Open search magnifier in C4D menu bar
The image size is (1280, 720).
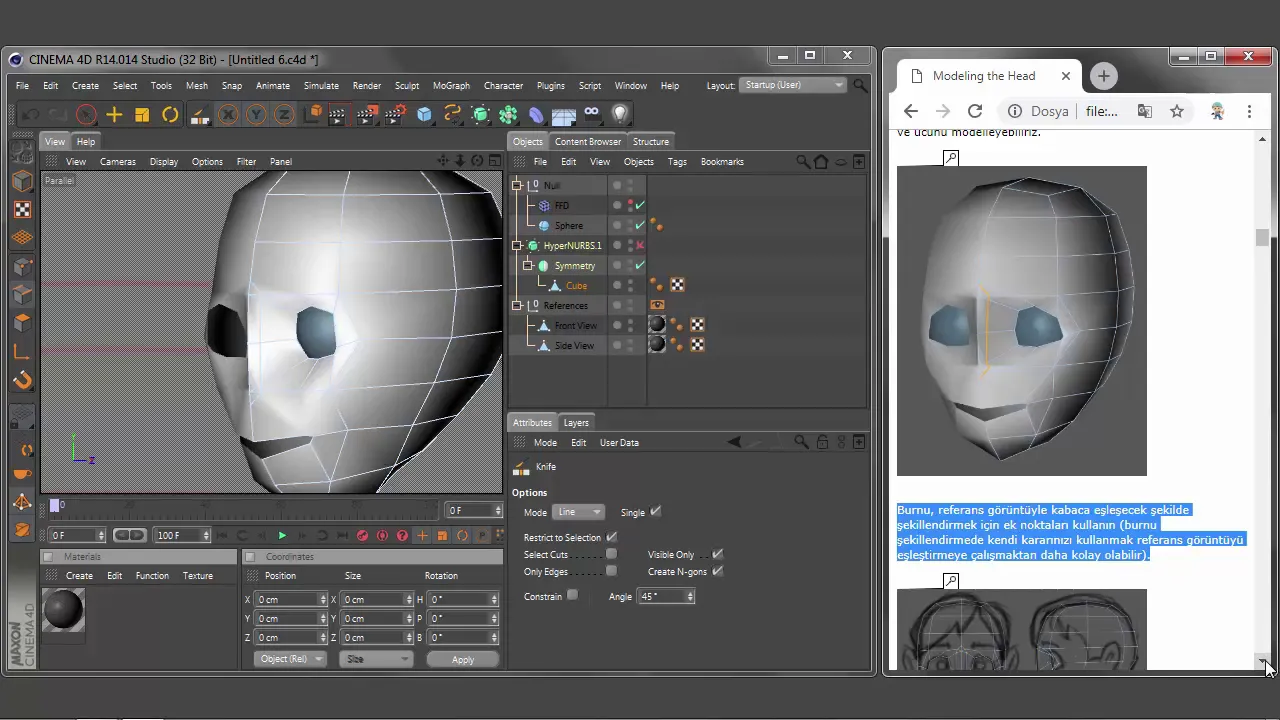pos(860,86)
